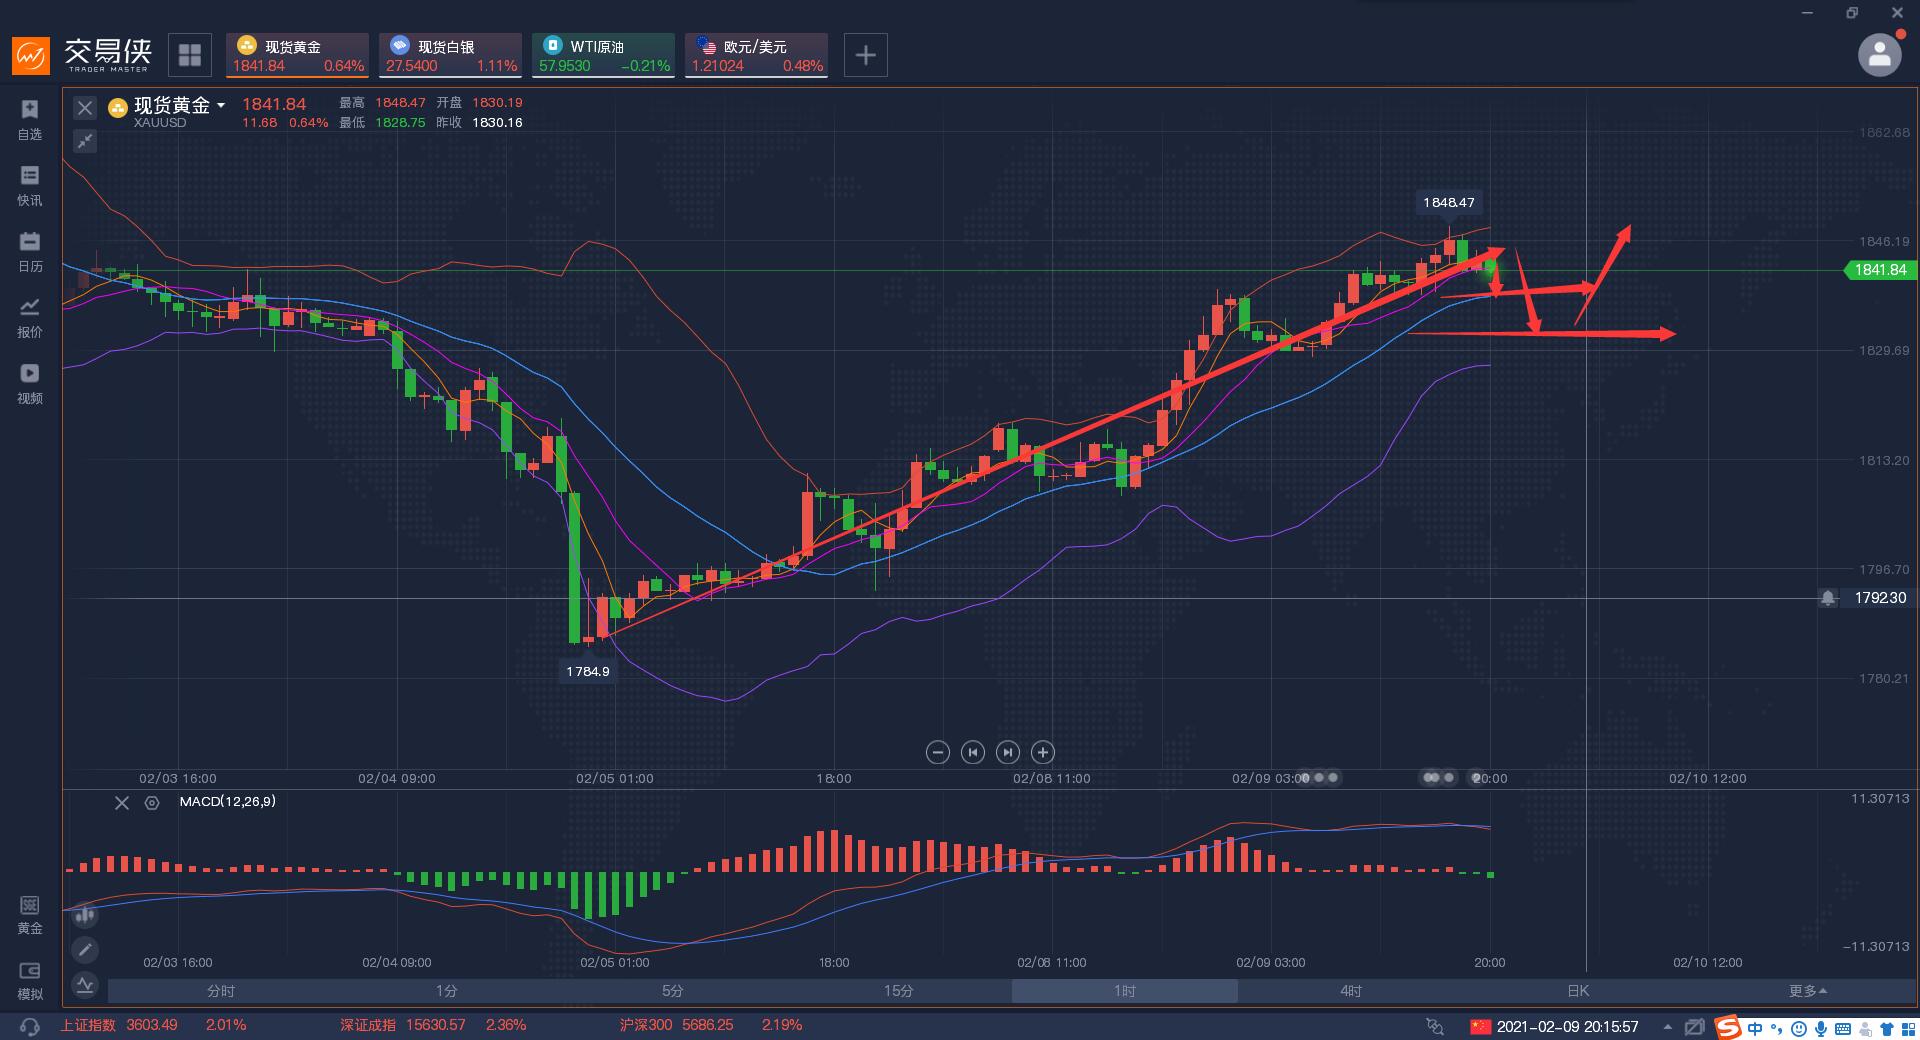The image size is (1920, 1040).
Task: Switch to 分时 timeframe
Action: (221, 991)
